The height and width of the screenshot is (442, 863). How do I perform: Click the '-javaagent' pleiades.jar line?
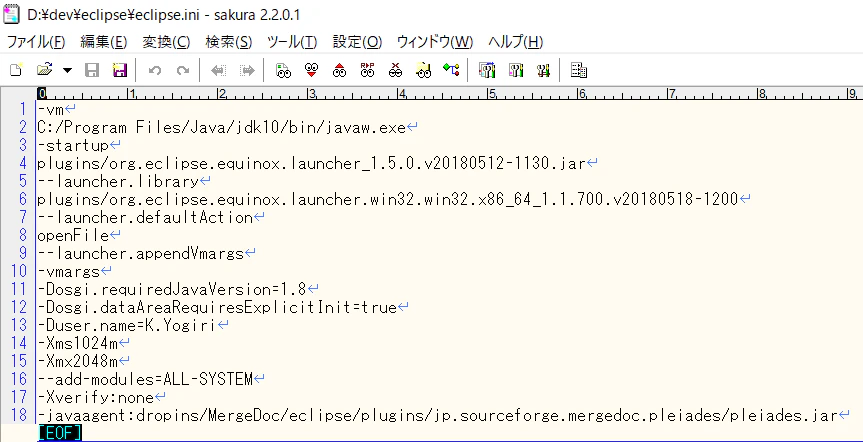[x=437, y=414]
